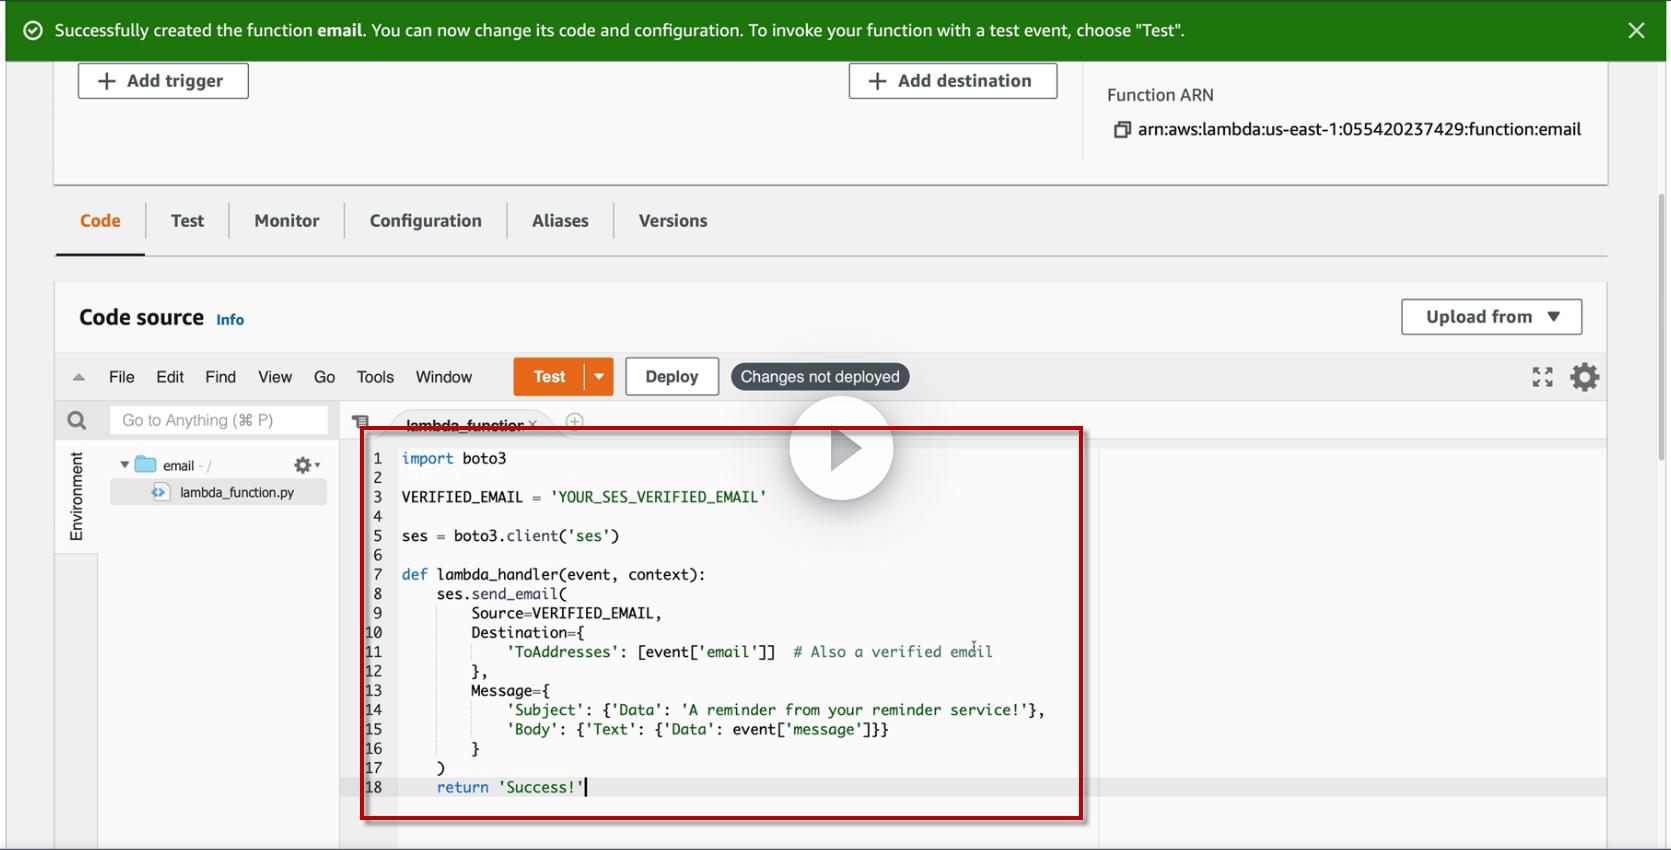Copy the Function ARN with copy icon
Viewport: 1671px width, 850px height.
click(x=1122, y=130)
